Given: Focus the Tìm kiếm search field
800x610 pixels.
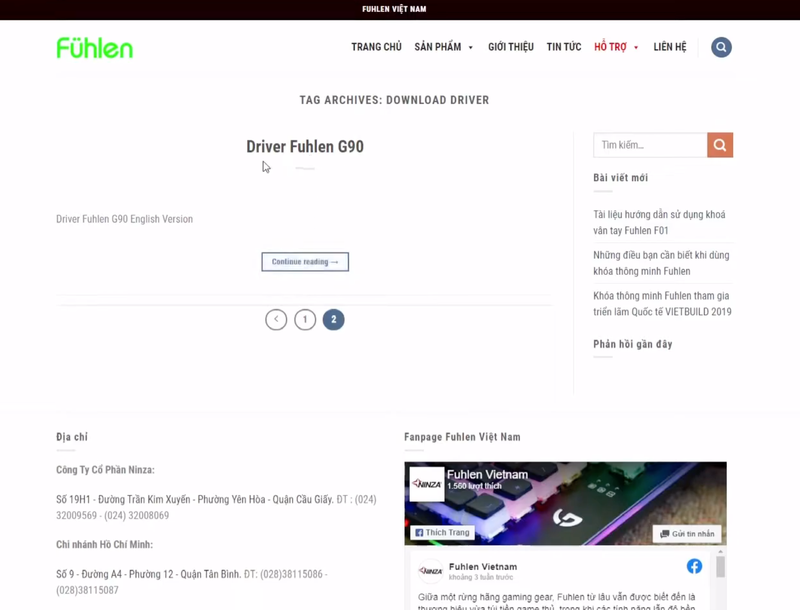Looking at the screenshot, I should click(650, 145).
